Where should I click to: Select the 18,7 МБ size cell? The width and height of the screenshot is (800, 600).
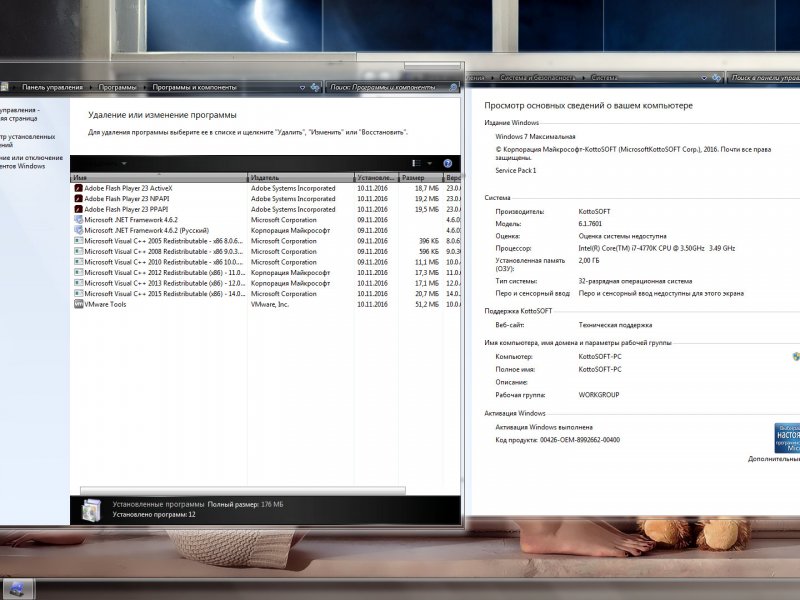pyautogui.click(x=427, y=189)
